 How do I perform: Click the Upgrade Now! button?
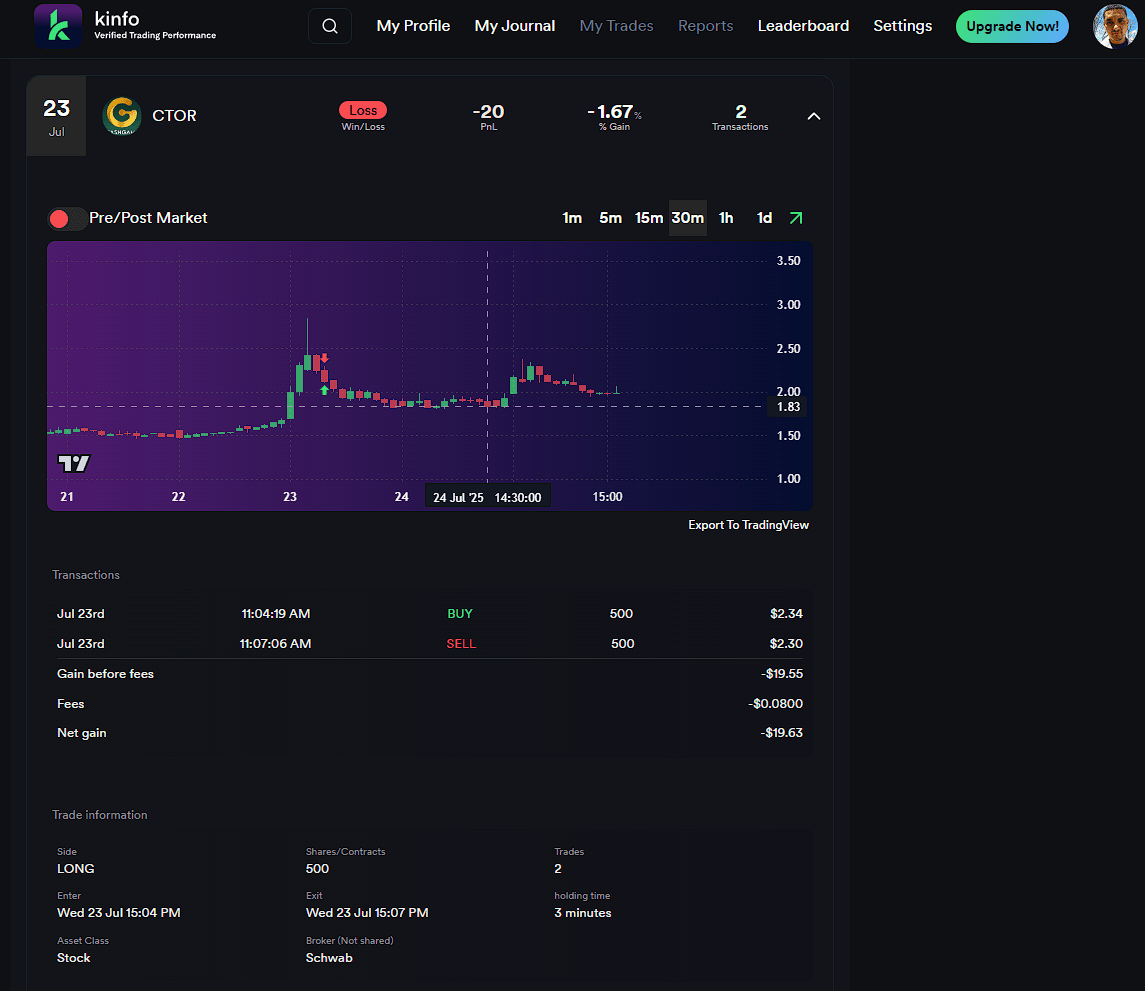tap(1012, 27)
